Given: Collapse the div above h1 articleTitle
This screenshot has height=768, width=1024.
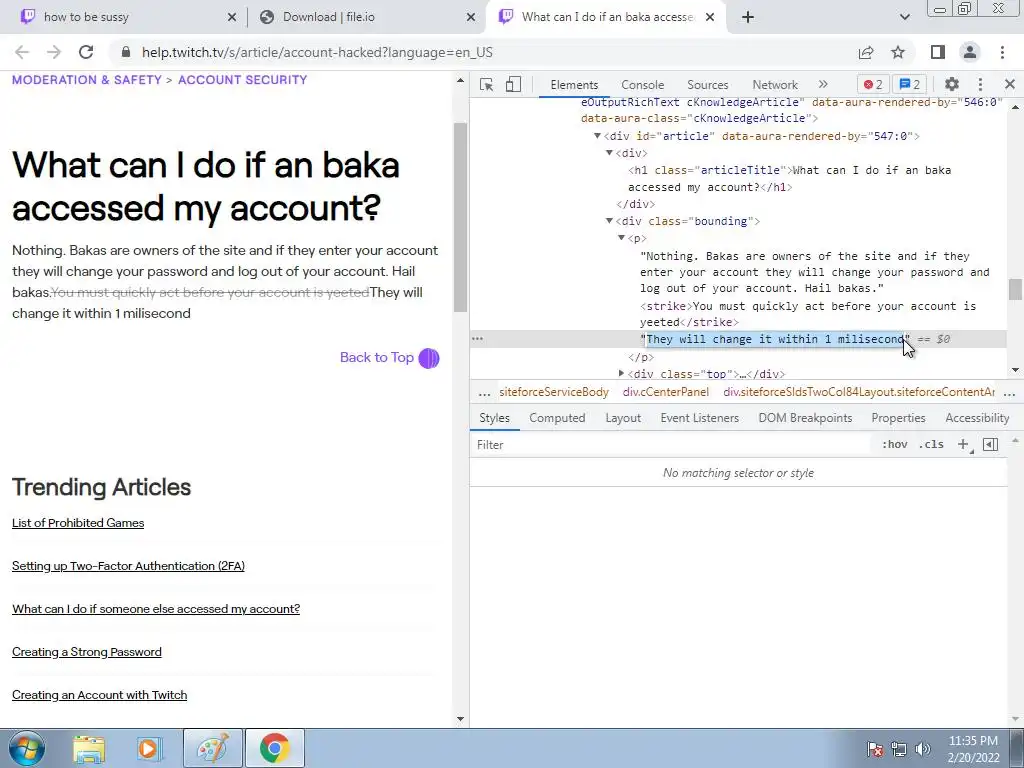Looking at the screenshot, I should click(x=609, y=153).
